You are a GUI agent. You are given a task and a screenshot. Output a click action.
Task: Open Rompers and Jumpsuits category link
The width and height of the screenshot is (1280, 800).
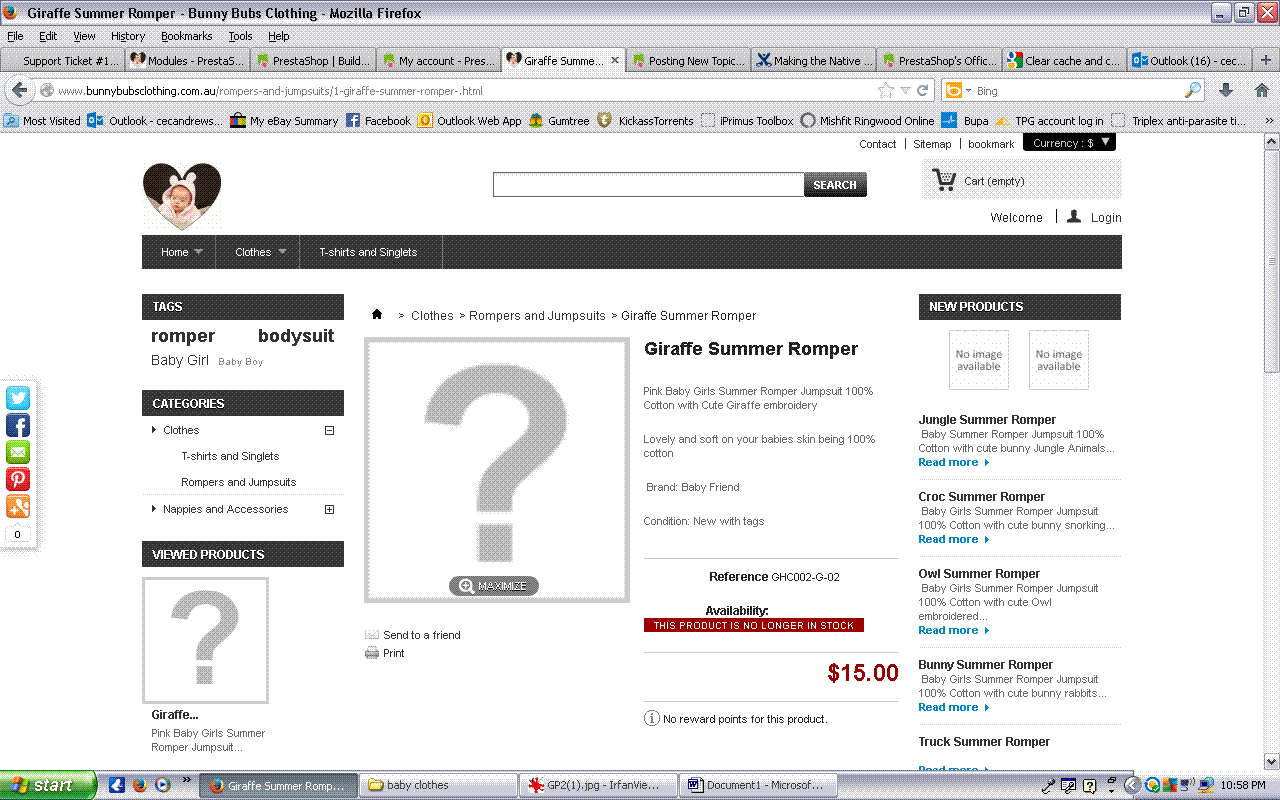pos(239,482)
